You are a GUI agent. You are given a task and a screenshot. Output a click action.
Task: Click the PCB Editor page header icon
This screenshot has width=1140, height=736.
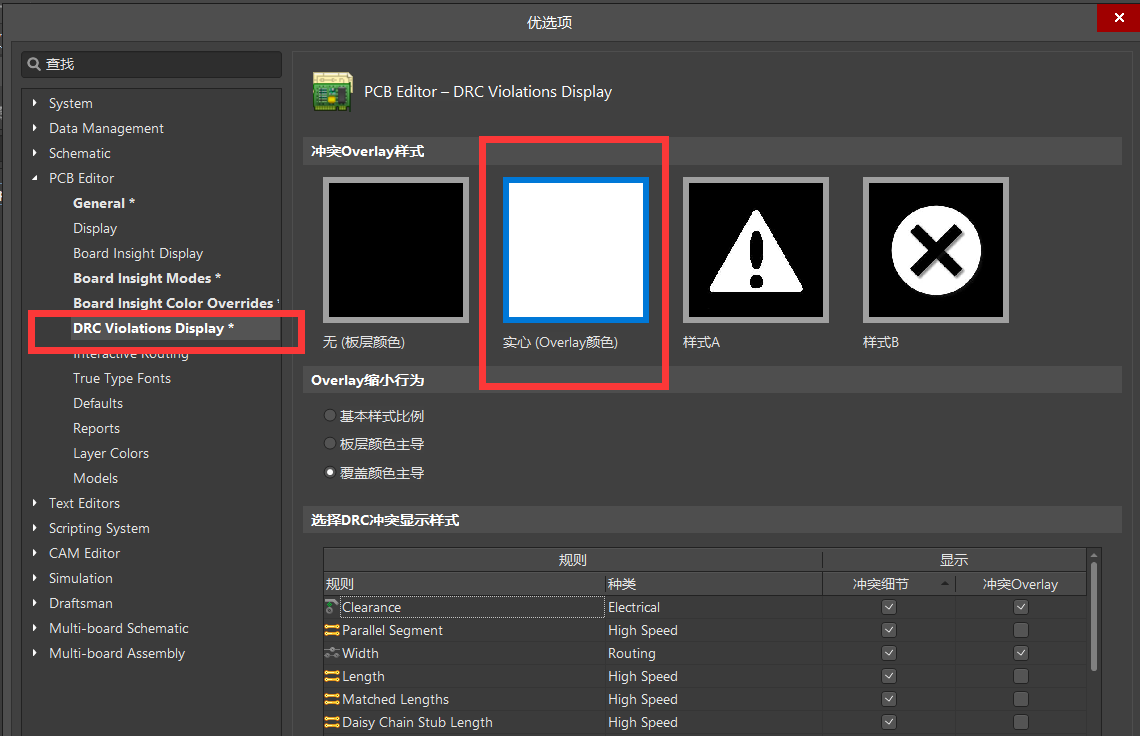331,91
